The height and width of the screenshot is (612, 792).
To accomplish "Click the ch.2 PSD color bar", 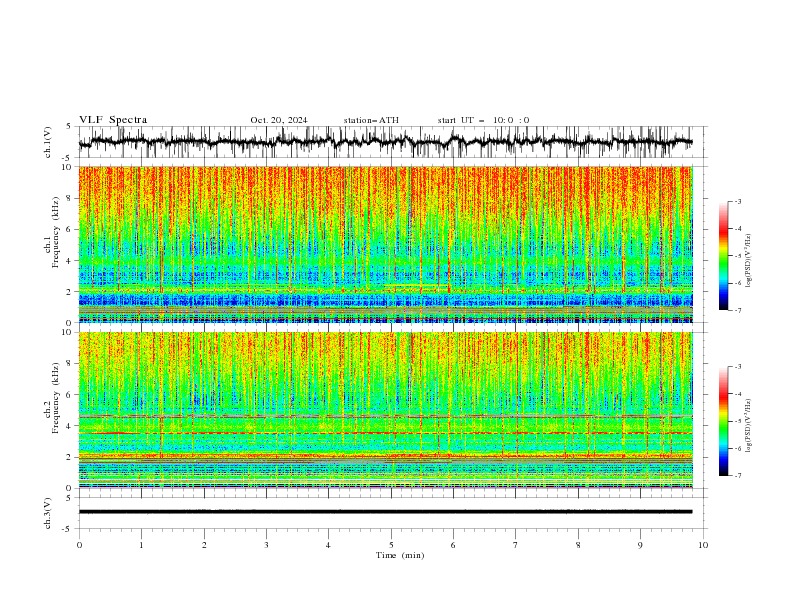I will click(723, 421).
